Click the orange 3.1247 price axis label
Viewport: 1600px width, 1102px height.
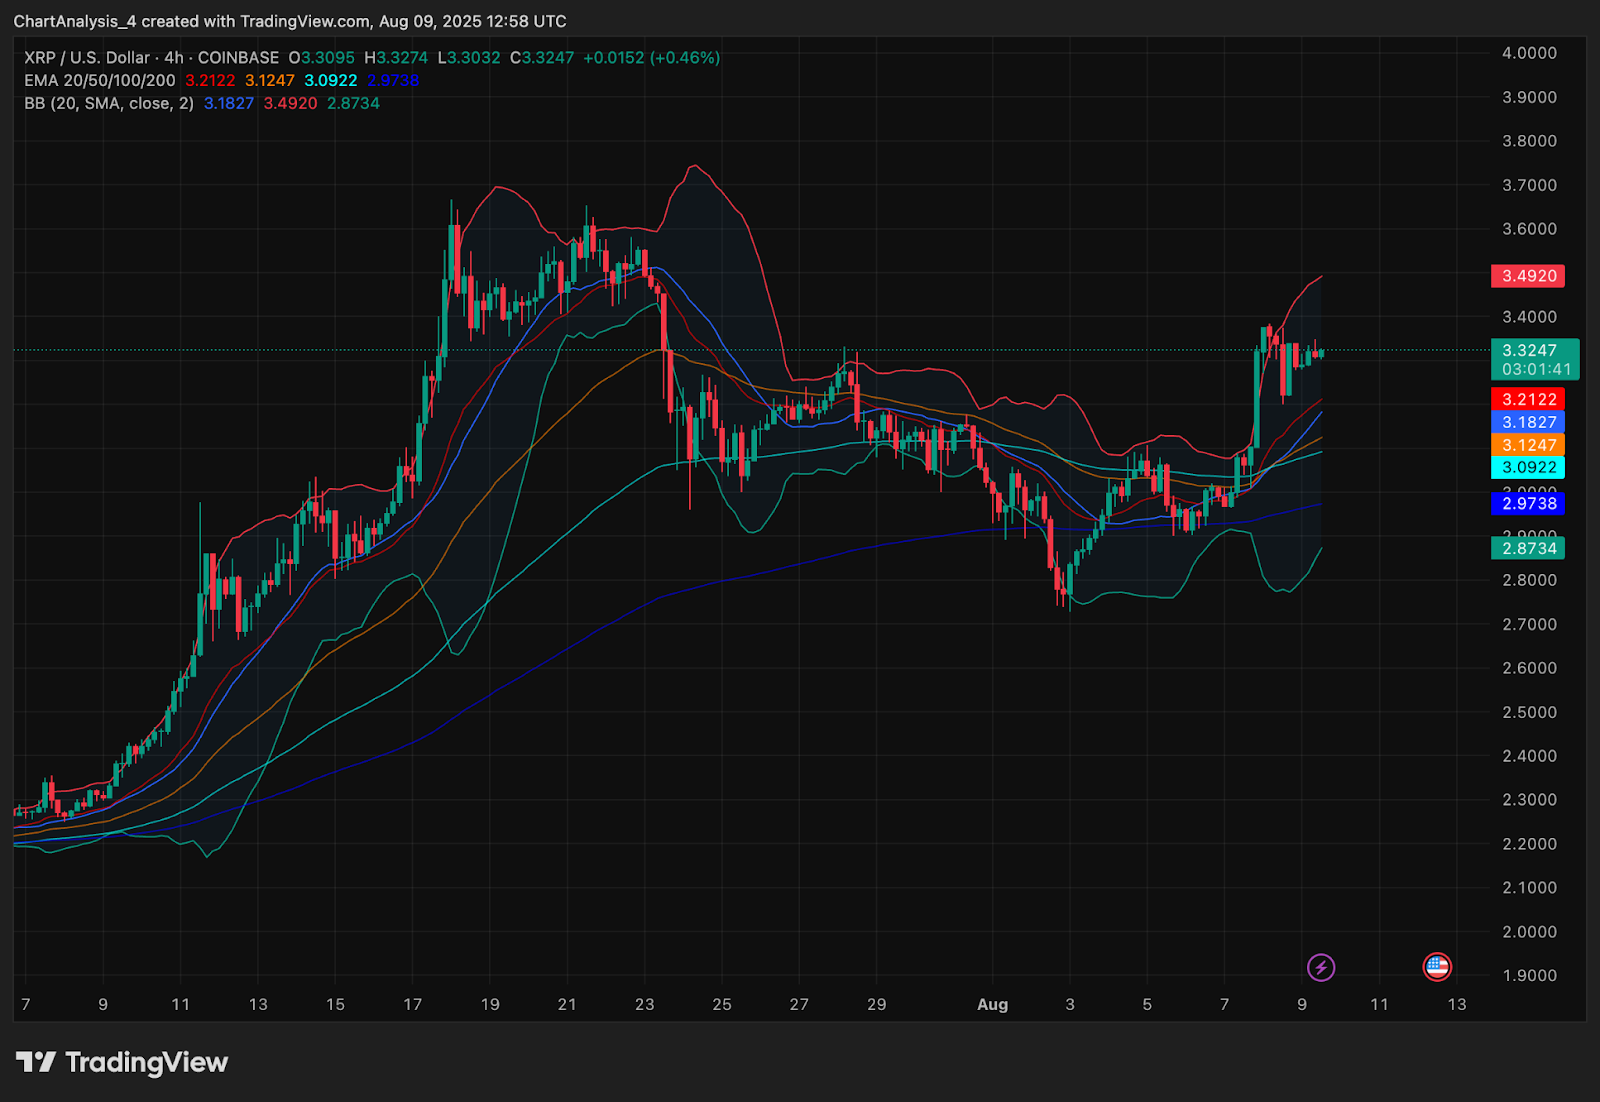1529,445
